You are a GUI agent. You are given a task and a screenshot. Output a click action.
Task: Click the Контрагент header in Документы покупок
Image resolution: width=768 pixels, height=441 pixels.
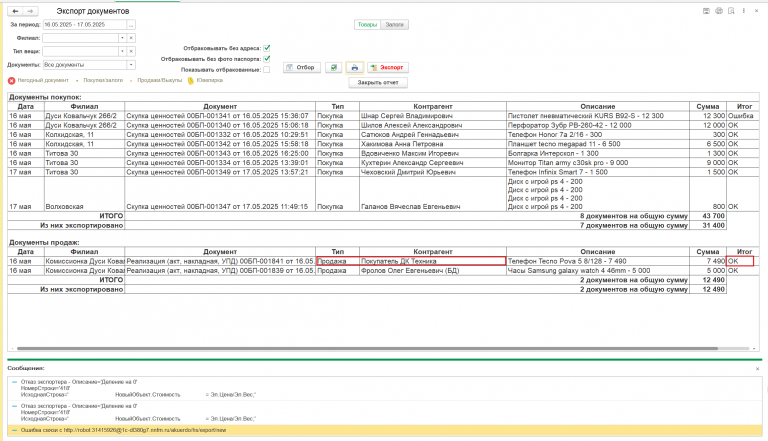pyautogui.click(x=432, y=106)
